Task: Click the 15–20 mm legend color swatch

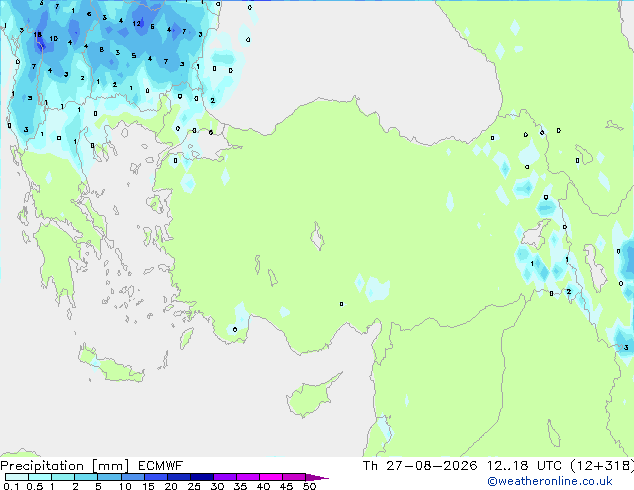Action: tap(155, 477)
